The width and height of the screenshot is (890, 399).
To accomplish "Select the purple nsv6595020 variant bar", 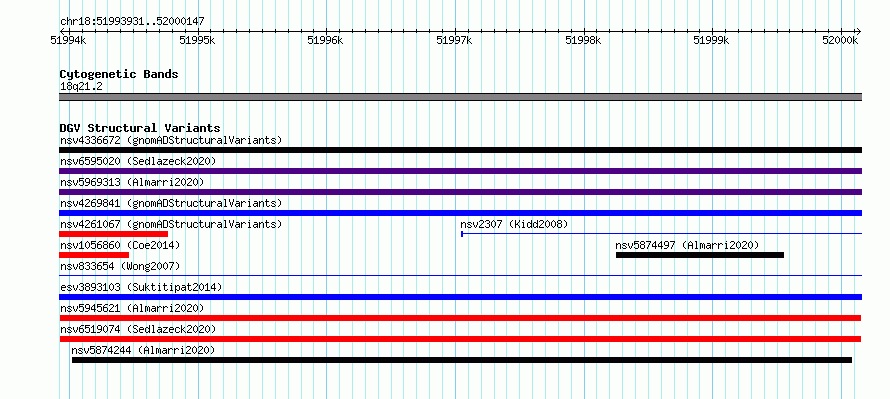I will tap(460, 171).
